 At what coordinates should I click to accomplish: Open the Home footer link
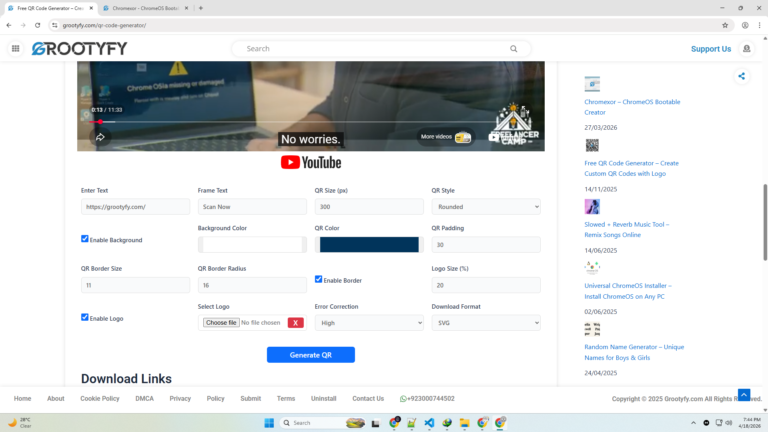(23, 399)
